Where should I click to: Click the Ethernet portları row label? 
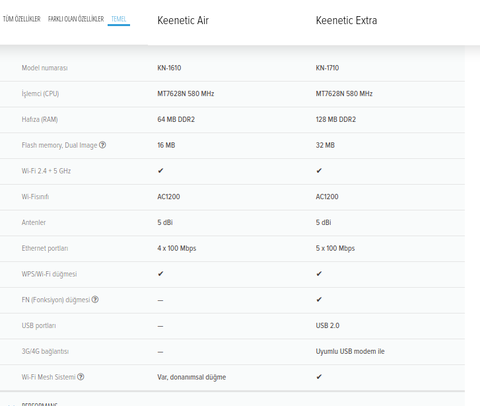[45, 248]
